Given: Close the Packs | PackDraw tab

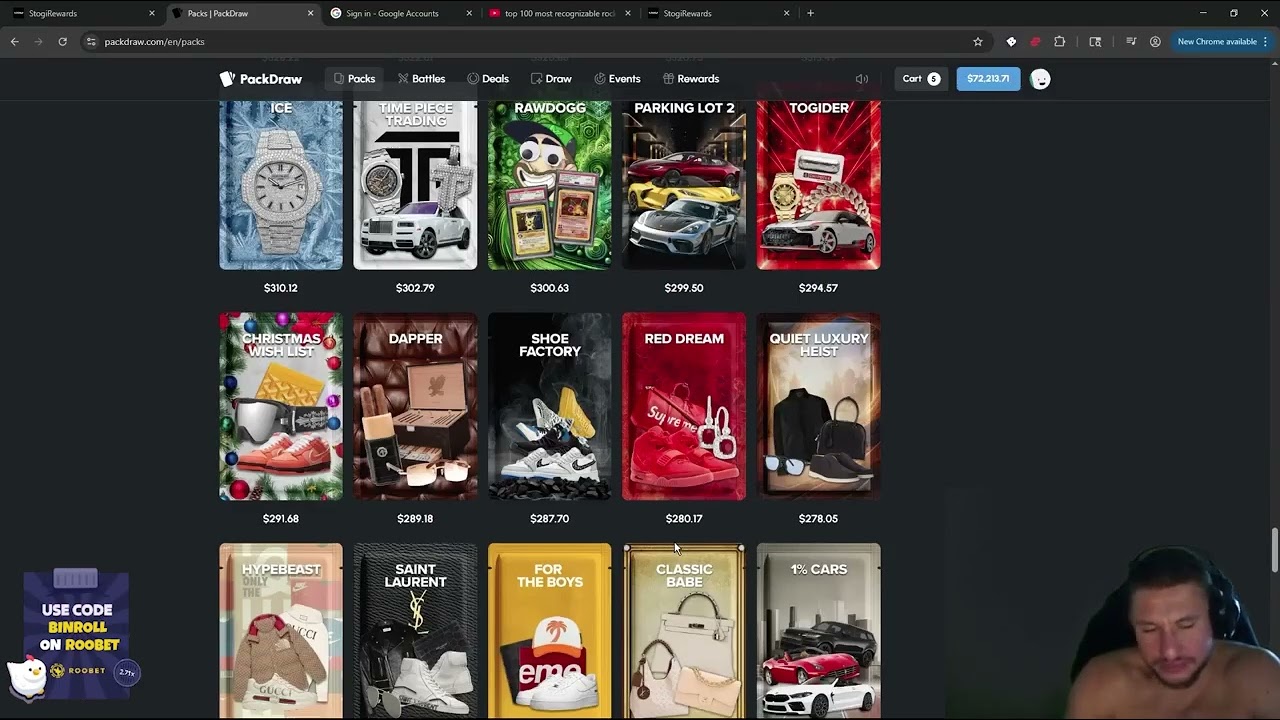Looking at the screenshot, I should [310, 13].
